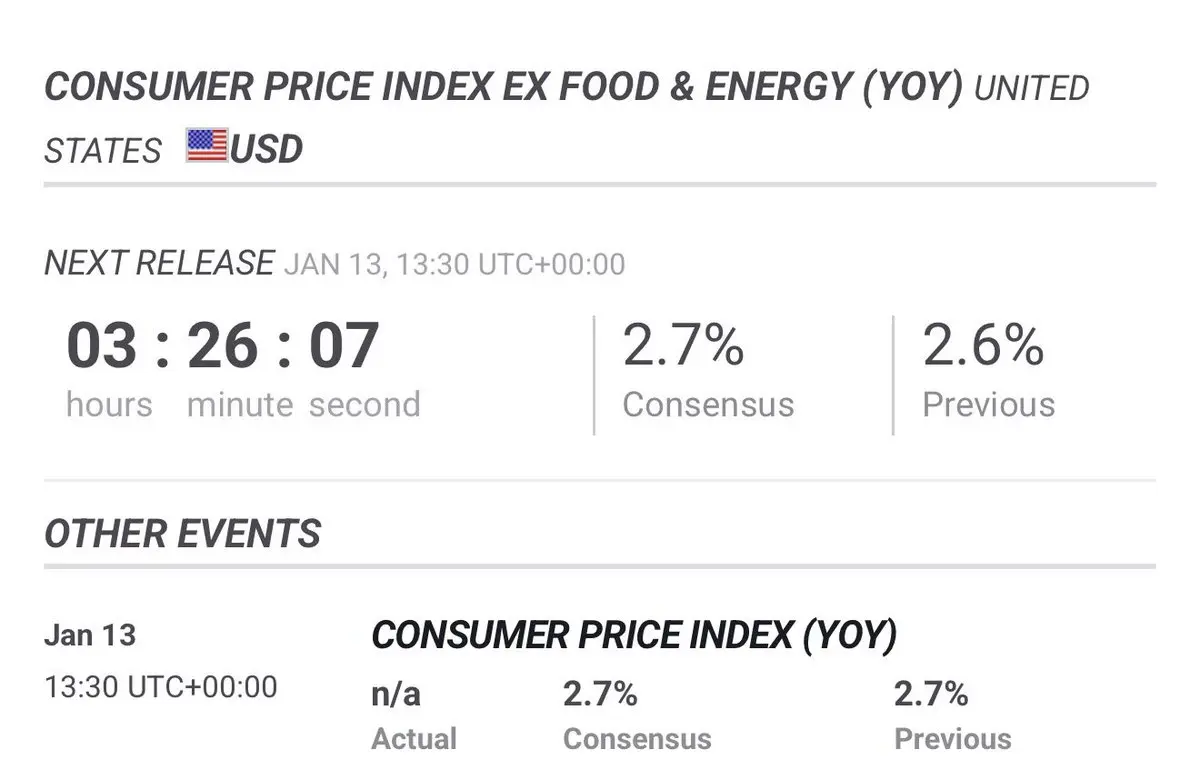Select the USD currency label
1200x770 pixels.
click(266, 149)
